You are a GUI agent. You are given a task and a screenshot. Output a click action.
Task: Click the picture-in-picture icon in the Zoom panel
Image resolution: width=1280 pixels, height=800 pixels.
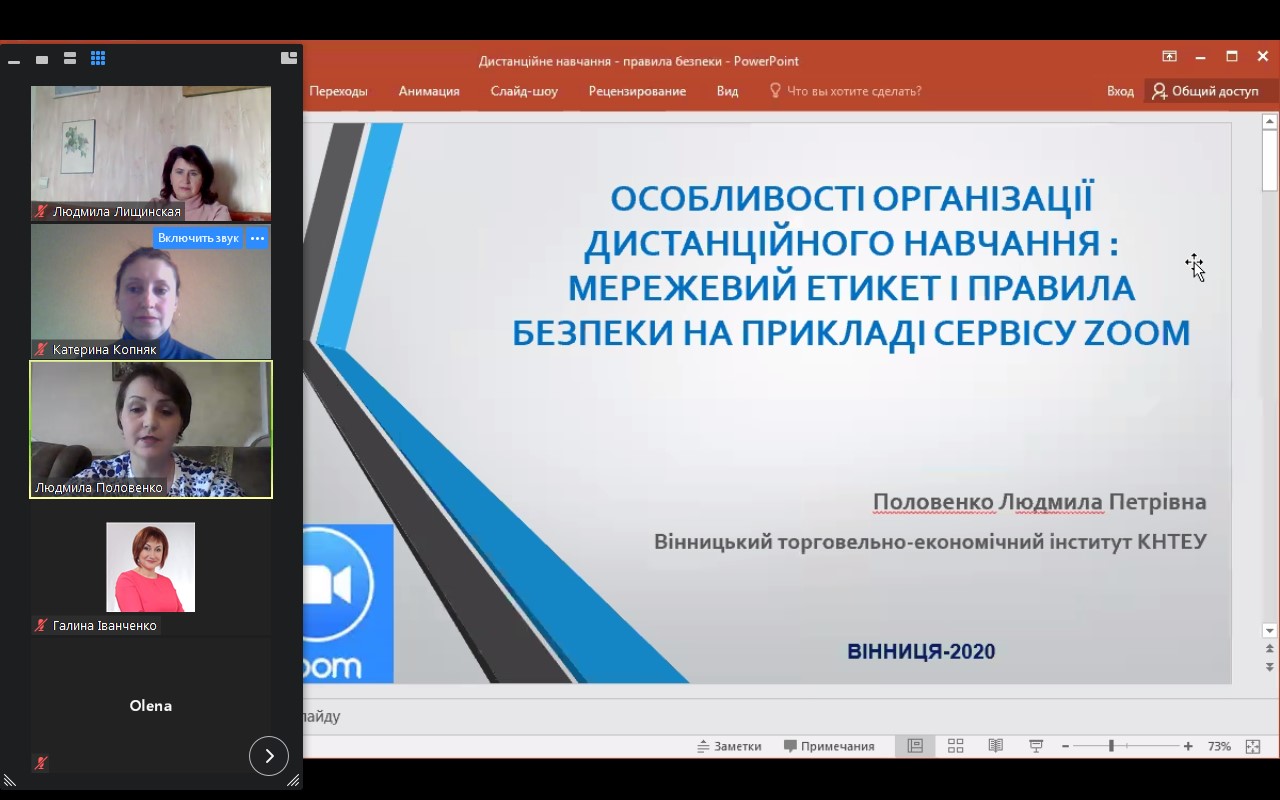point(289,58)
